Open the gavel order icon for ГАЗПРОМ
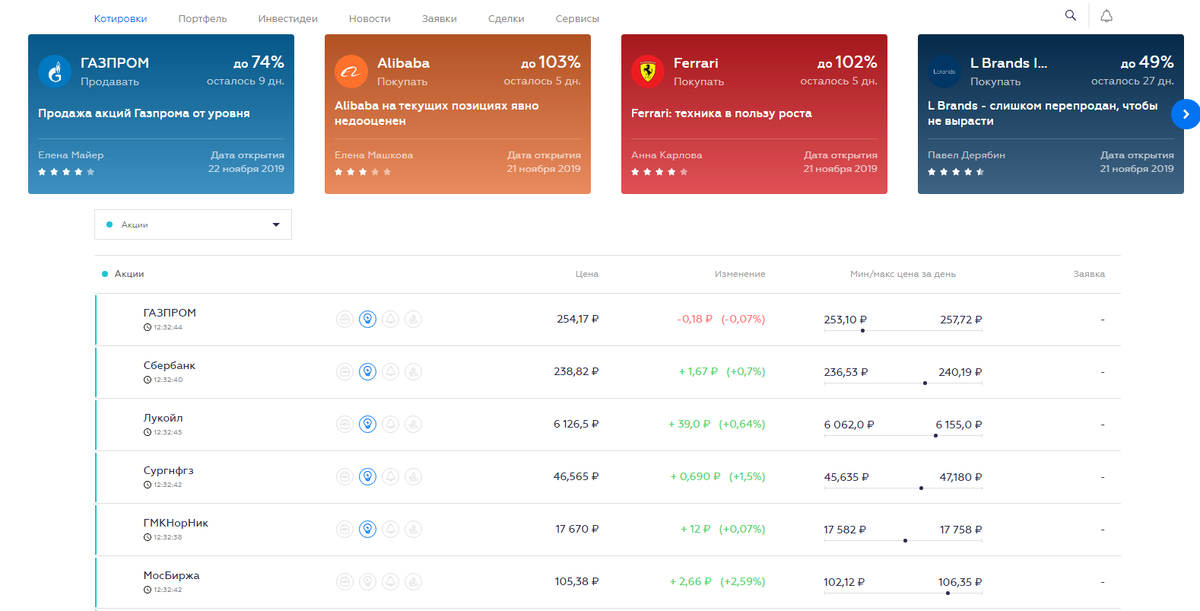Image resolution: width=1200 pixels, height=611 pixels. 413,319
